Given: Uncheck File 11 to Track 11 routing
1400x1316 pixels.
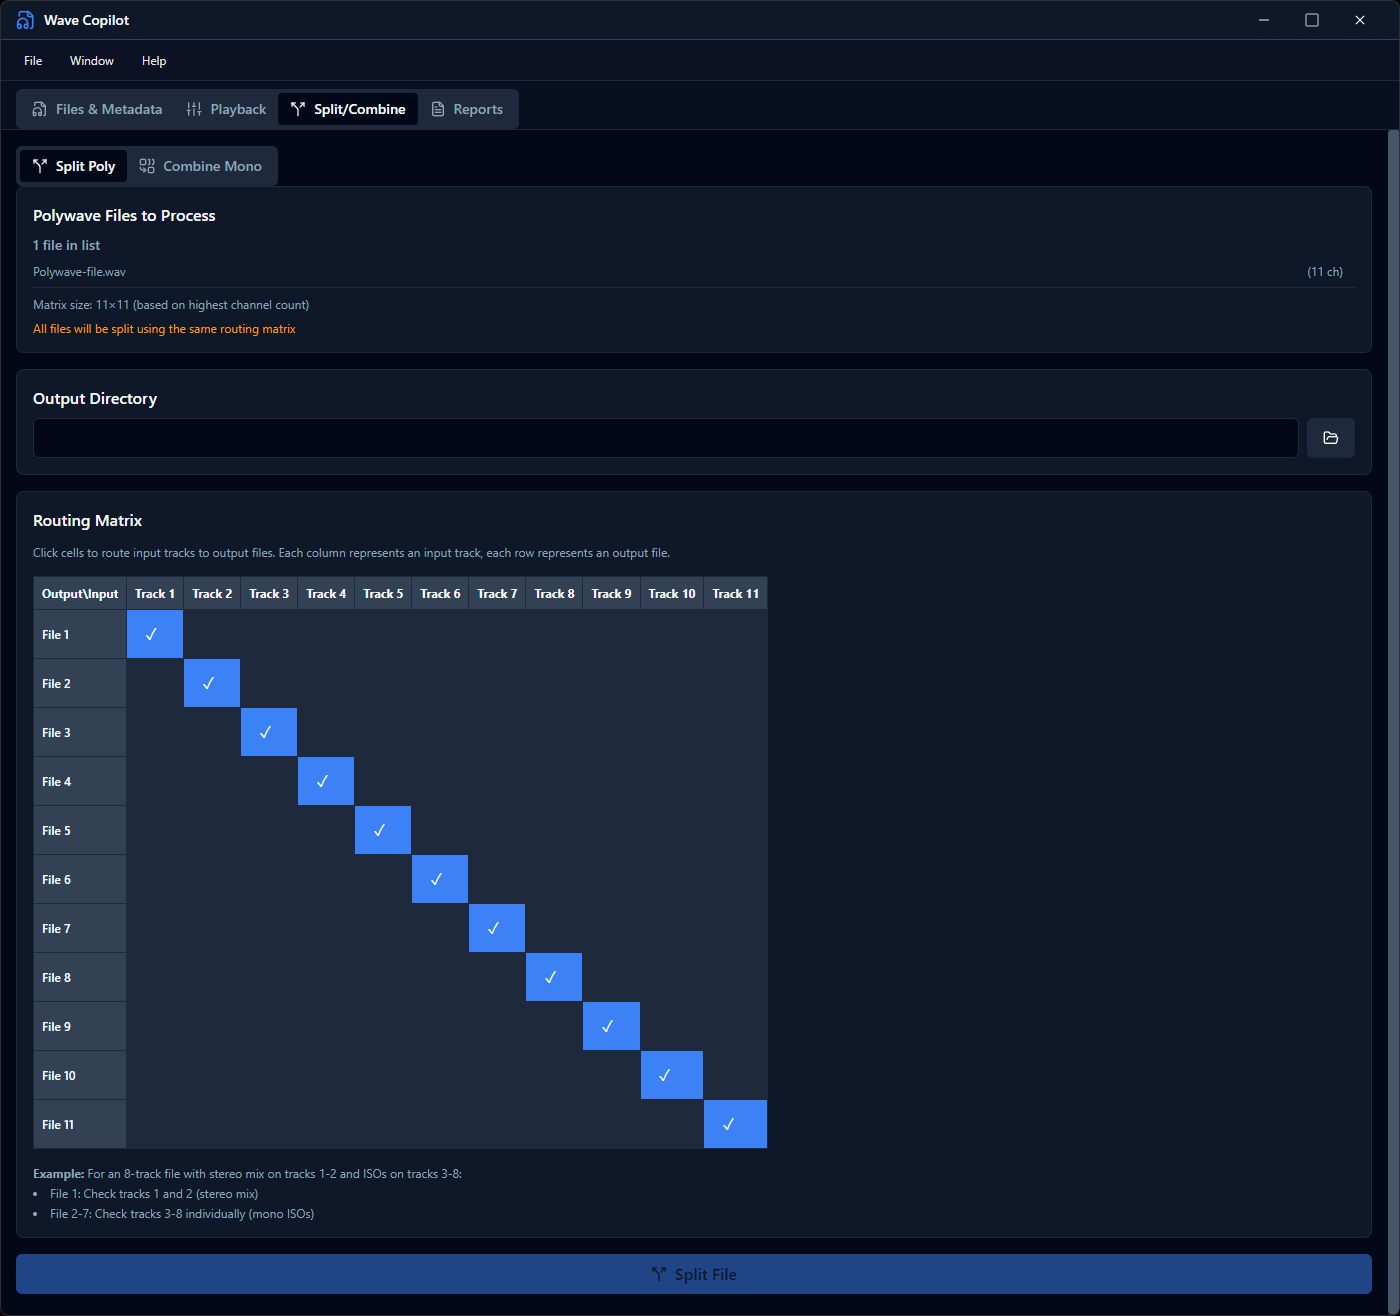Looking at the screenshot, I should [735, 1124].
